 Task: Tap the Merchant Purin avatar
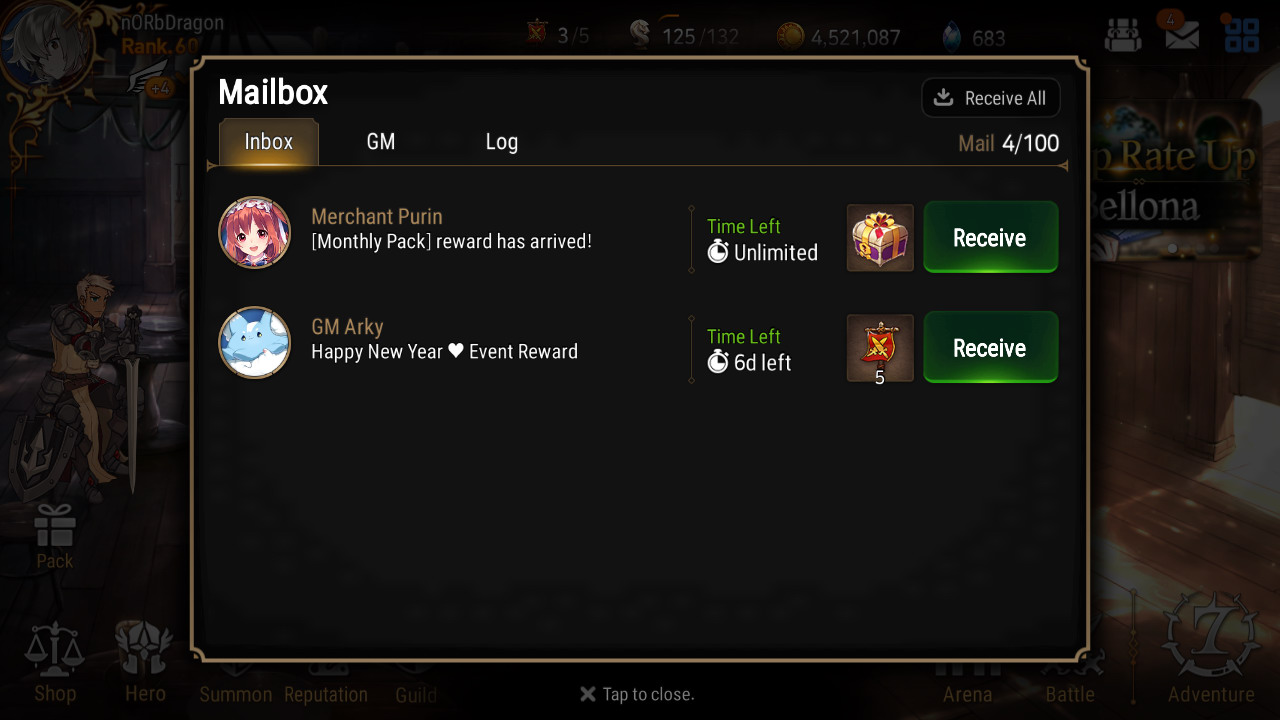point(255,233)
